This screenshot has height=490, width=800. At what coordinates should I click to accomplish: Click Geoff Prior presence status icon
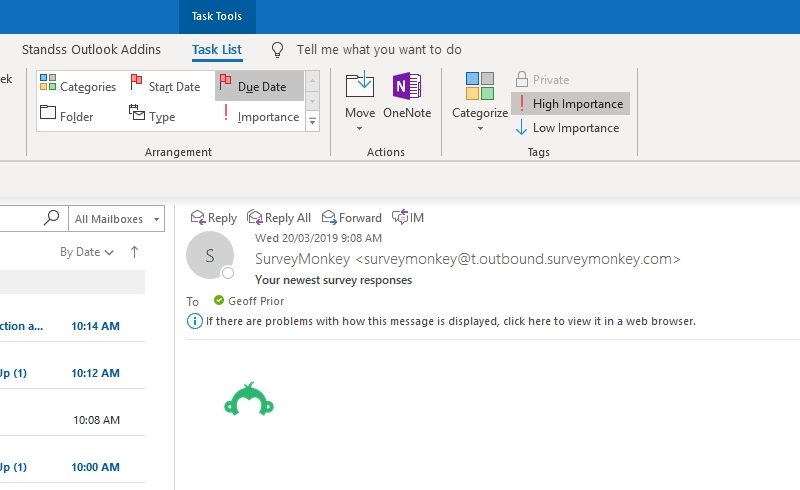click(219, 300)
